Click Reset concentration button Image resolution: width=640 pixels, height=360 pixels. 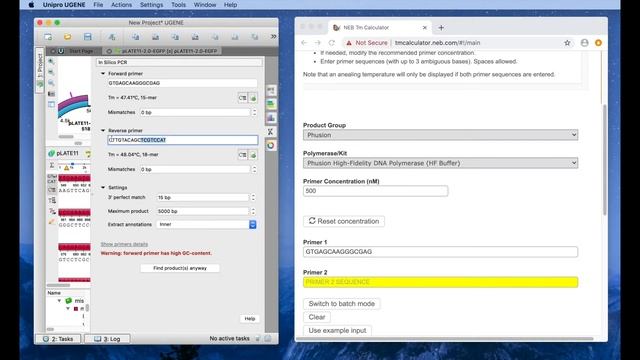[x=344, y=221]
